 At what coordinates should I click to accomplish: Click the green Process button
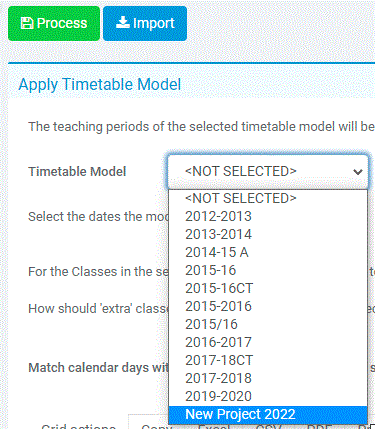54,23
